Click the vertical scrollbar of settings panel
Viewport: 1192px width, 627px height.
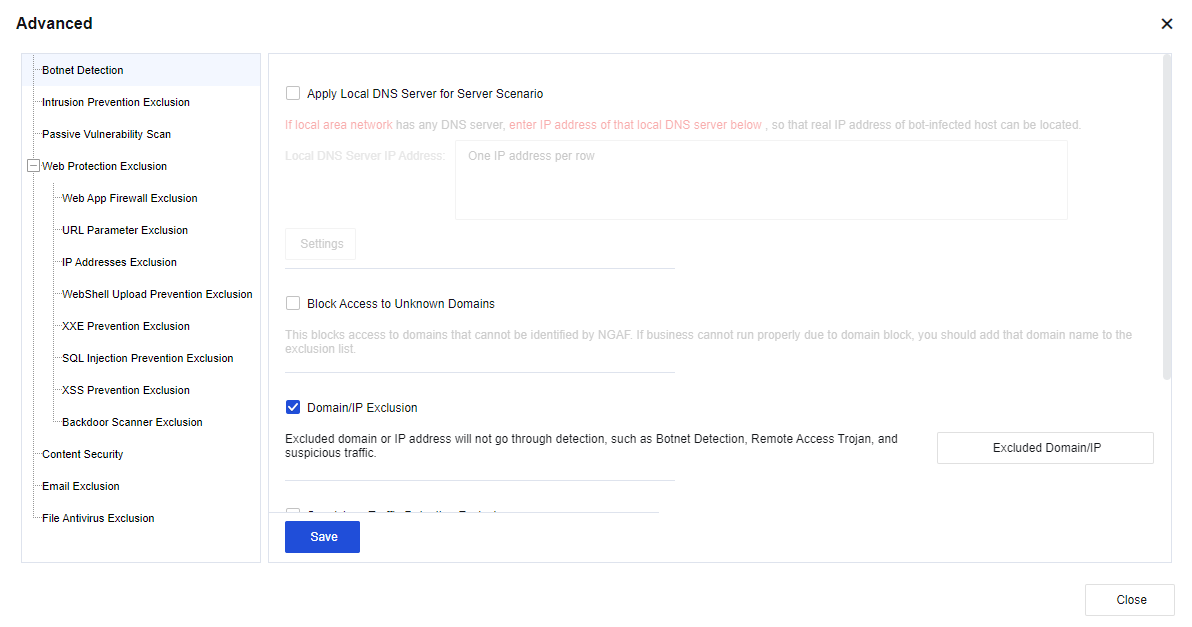point(1166,216)
